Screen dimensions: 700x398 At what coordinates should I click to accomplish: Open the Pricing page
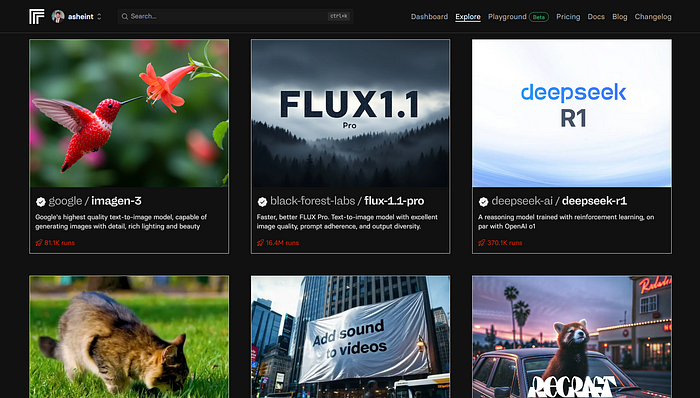click(x=568, y=17)
